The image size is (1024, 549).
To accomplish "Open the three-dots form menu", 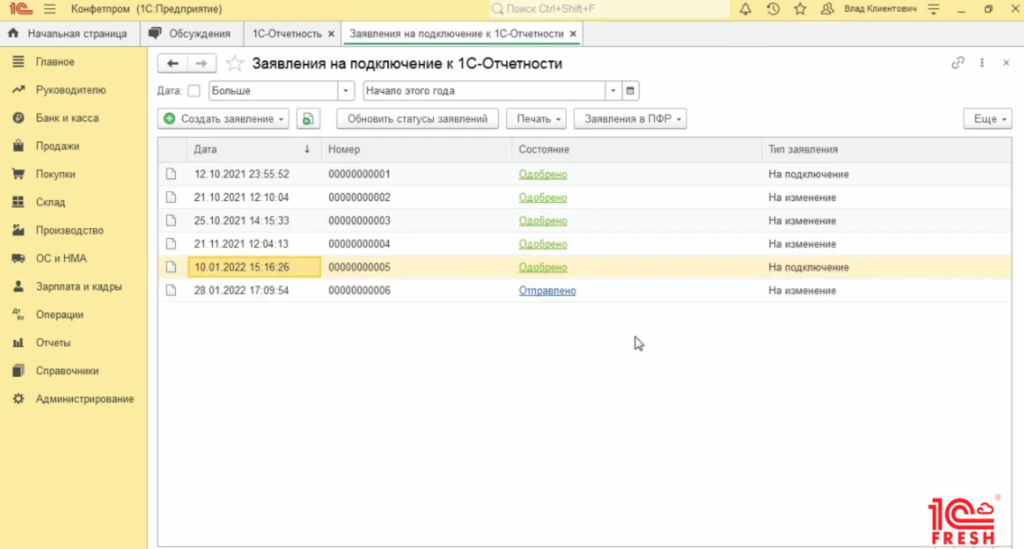I will click(x=982, y=63).
